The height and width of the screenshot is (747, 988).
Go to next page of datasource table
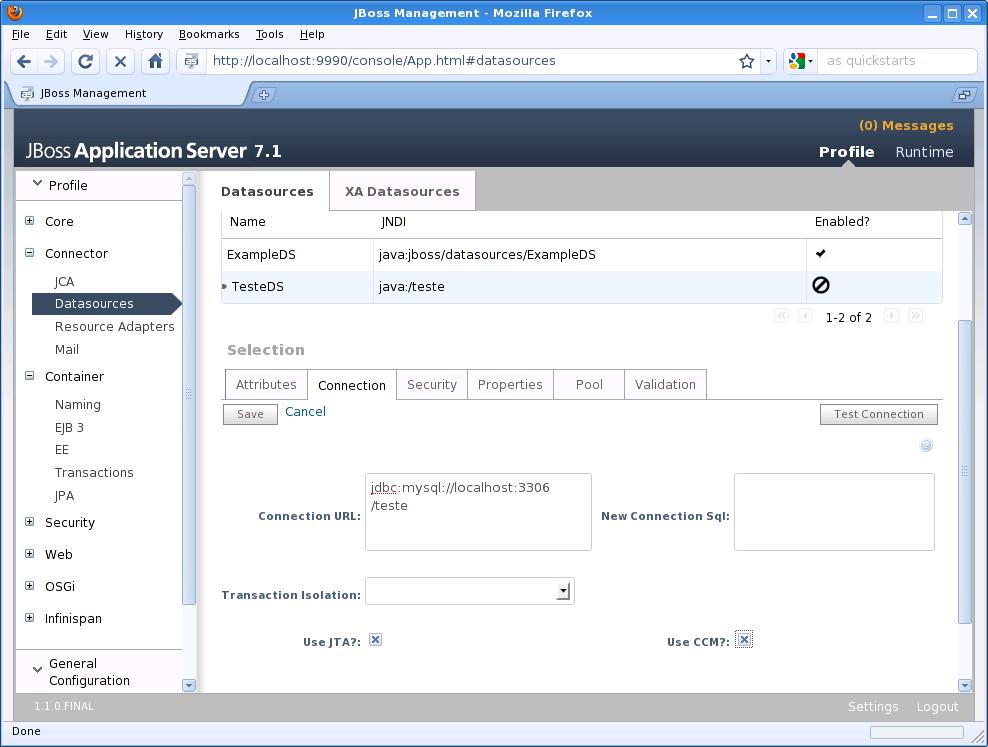[891, 316]
